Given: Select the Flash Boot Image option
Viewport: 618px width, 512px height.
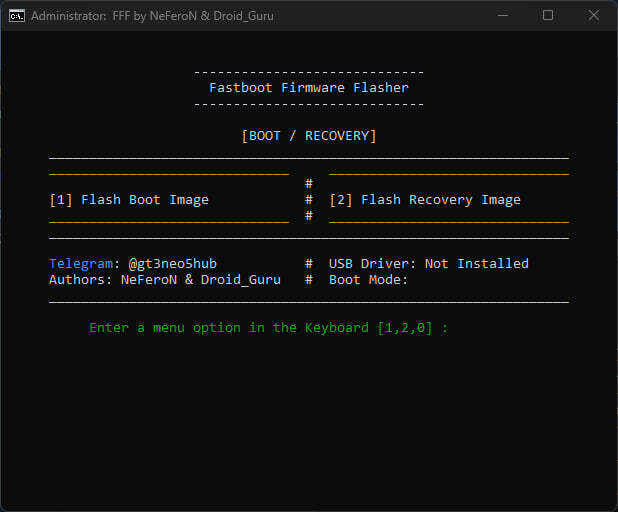Looking at the screenshot, I should pyautogui.click(x=129, y=200).
